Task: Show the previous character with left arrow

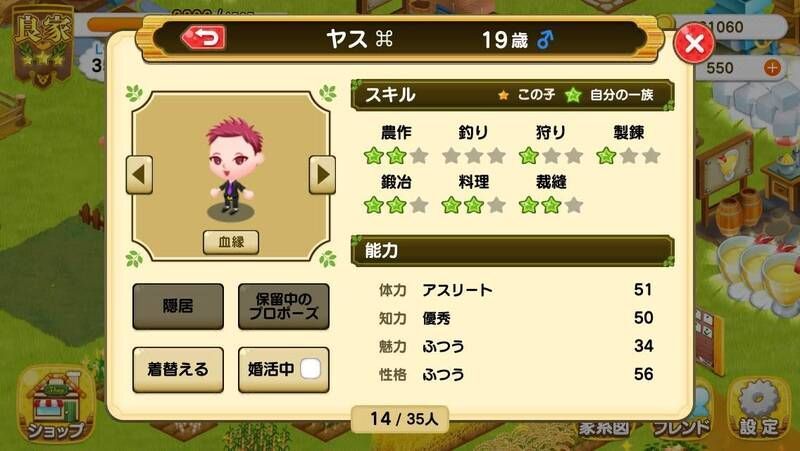Action: [139, 174]
